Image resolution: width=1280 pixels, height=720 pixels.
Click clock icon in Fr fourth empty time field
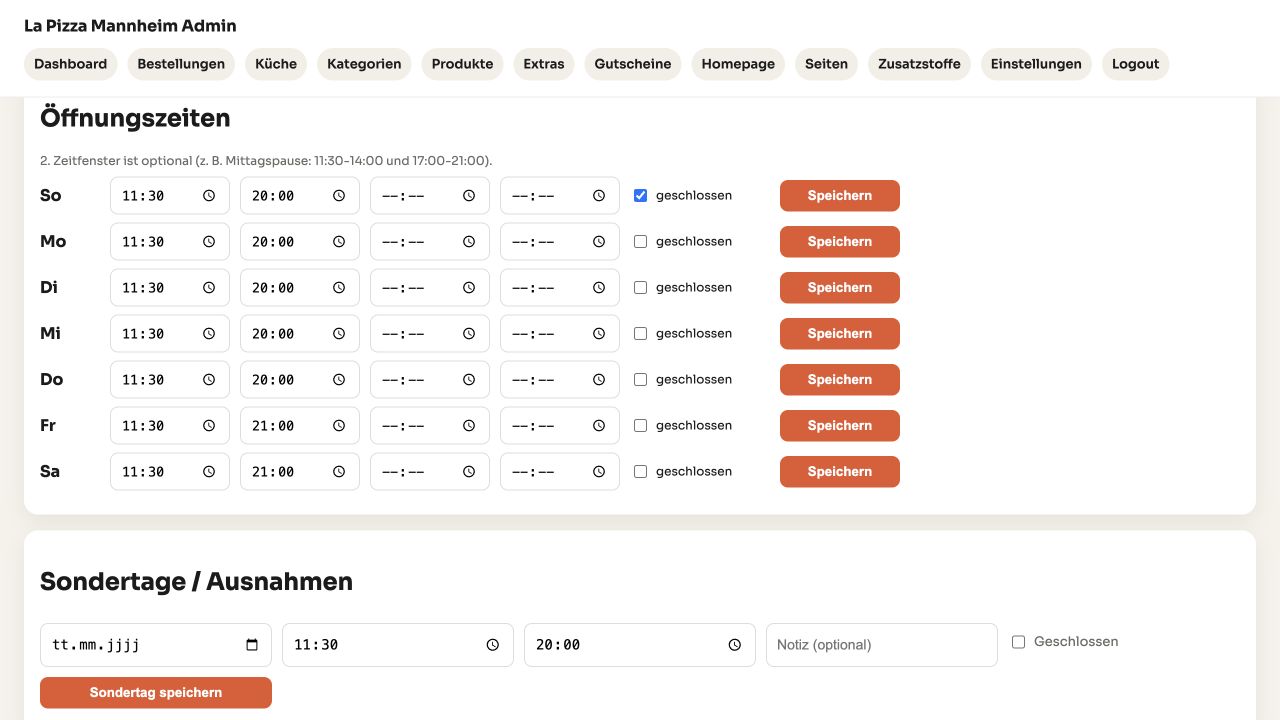click(x=599, y=426)
